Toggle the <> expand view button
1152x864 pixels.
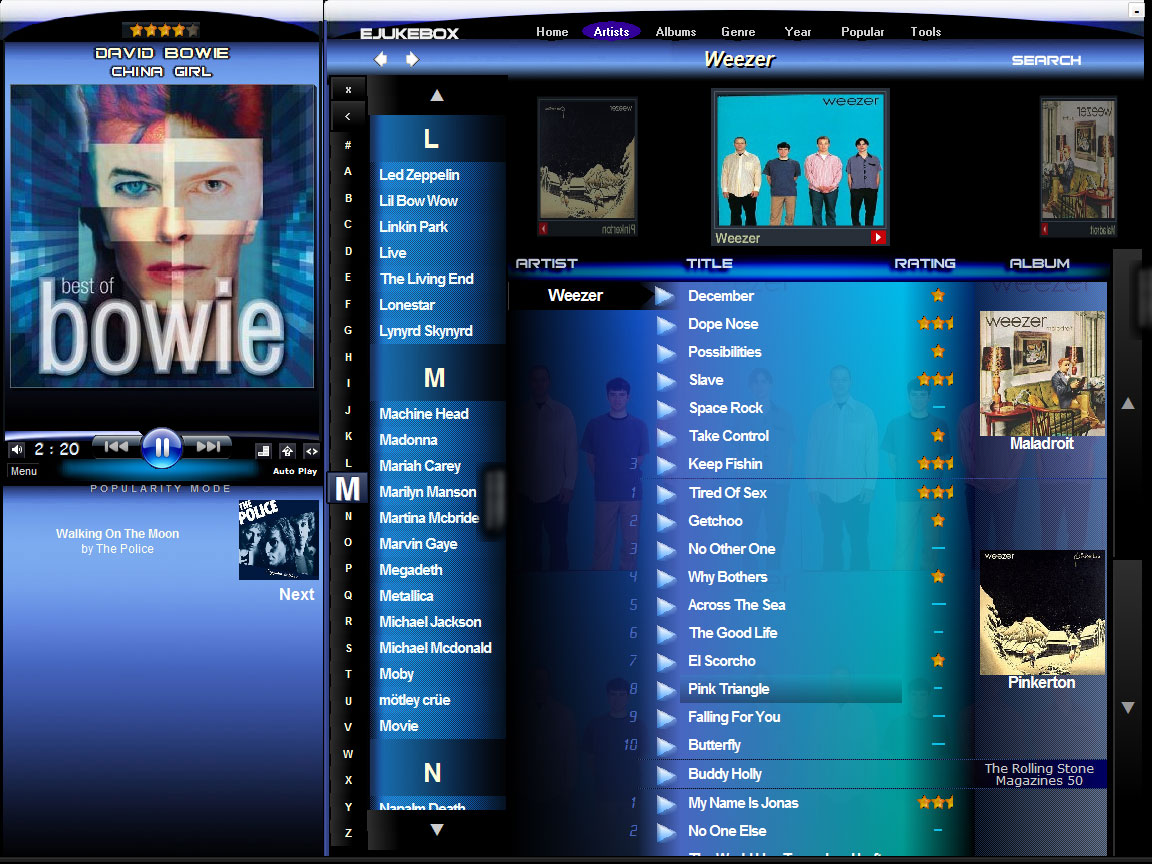(311, 451)
